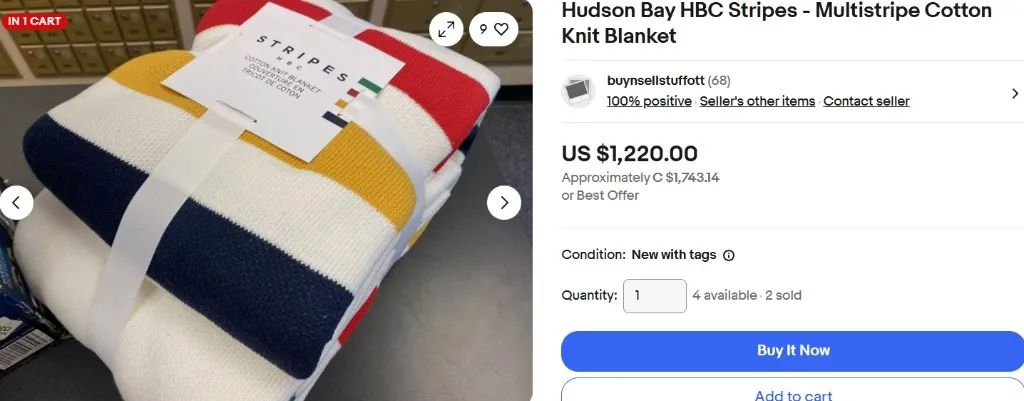
Task: Select the listing title text
Action: point(776,23)
